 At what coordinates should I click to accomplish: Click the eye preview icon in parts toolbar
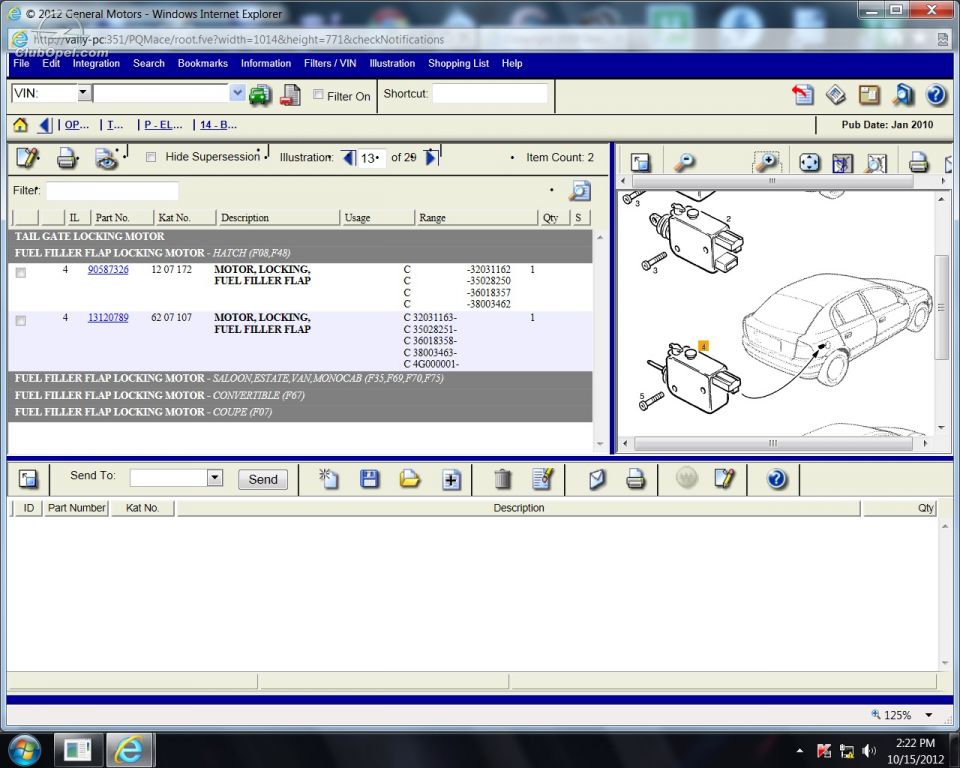point(107,159)
